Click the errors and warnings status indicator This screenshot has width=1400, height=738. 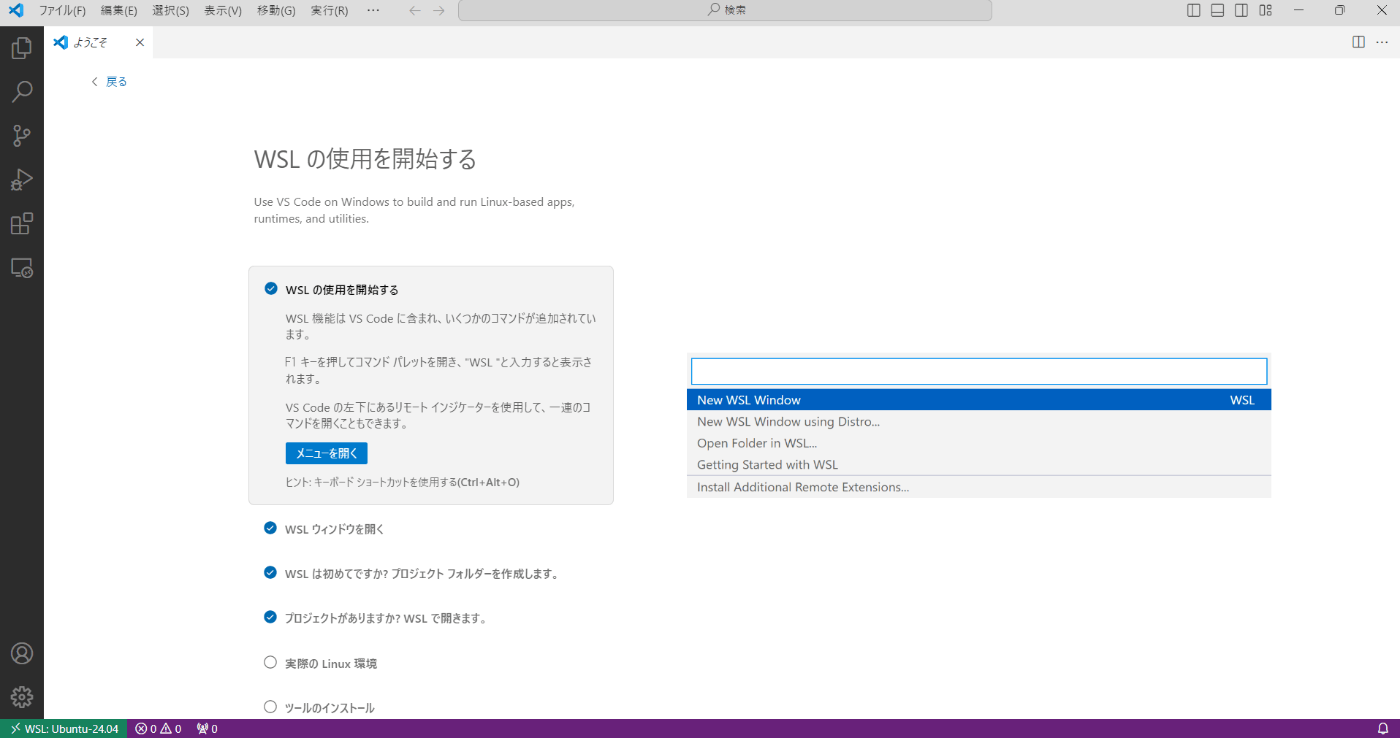158,729
